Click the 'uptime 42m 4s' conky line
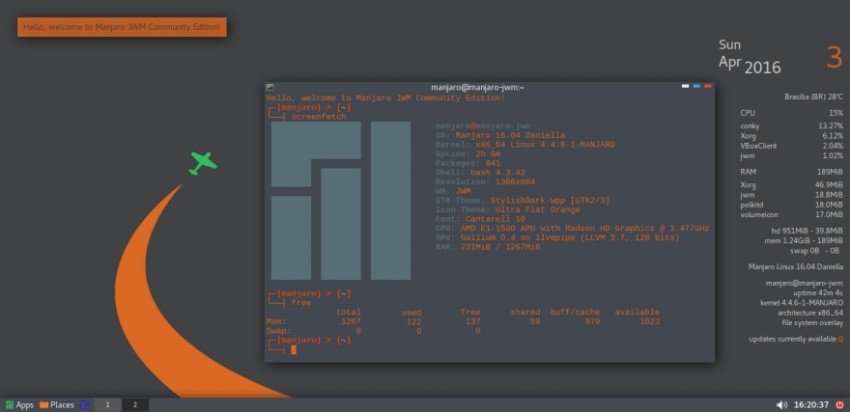The width and height of the screenshot is (850, 412). click(818, 293)
